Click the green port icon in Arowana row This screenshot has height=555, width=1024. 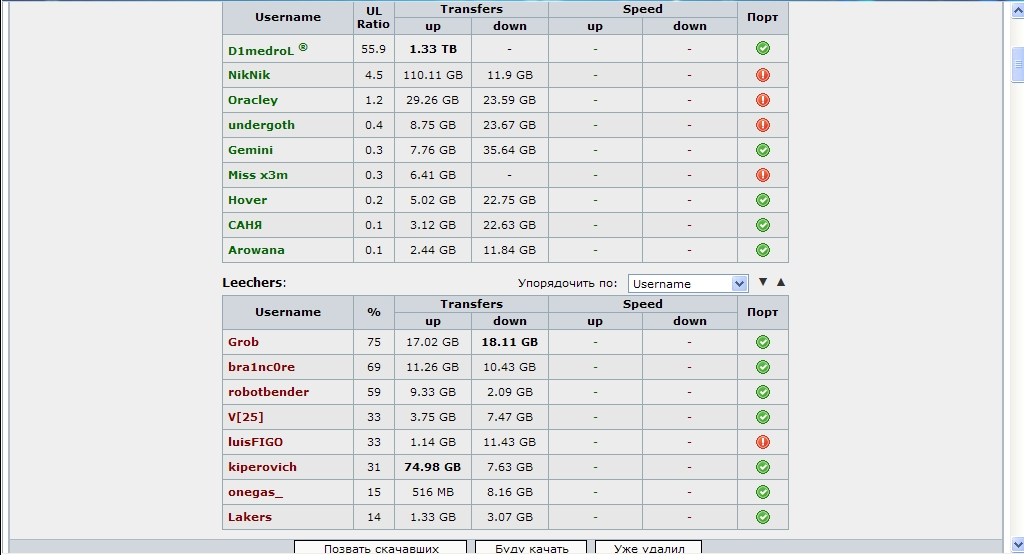point(762,250)
